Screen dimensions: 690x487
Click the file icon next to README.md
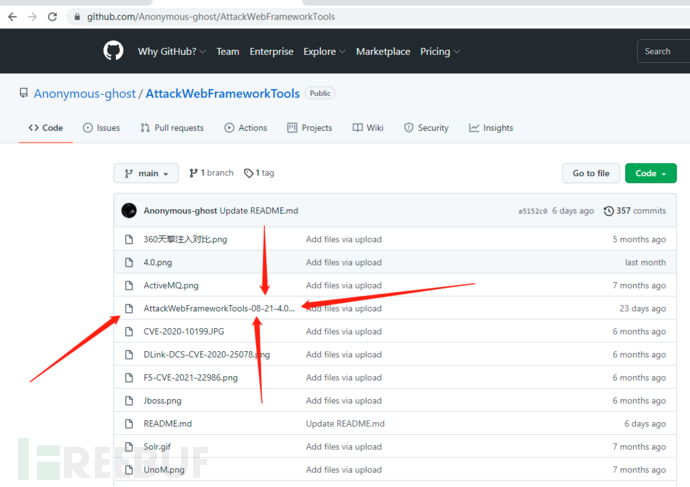[x=129, y=424]
